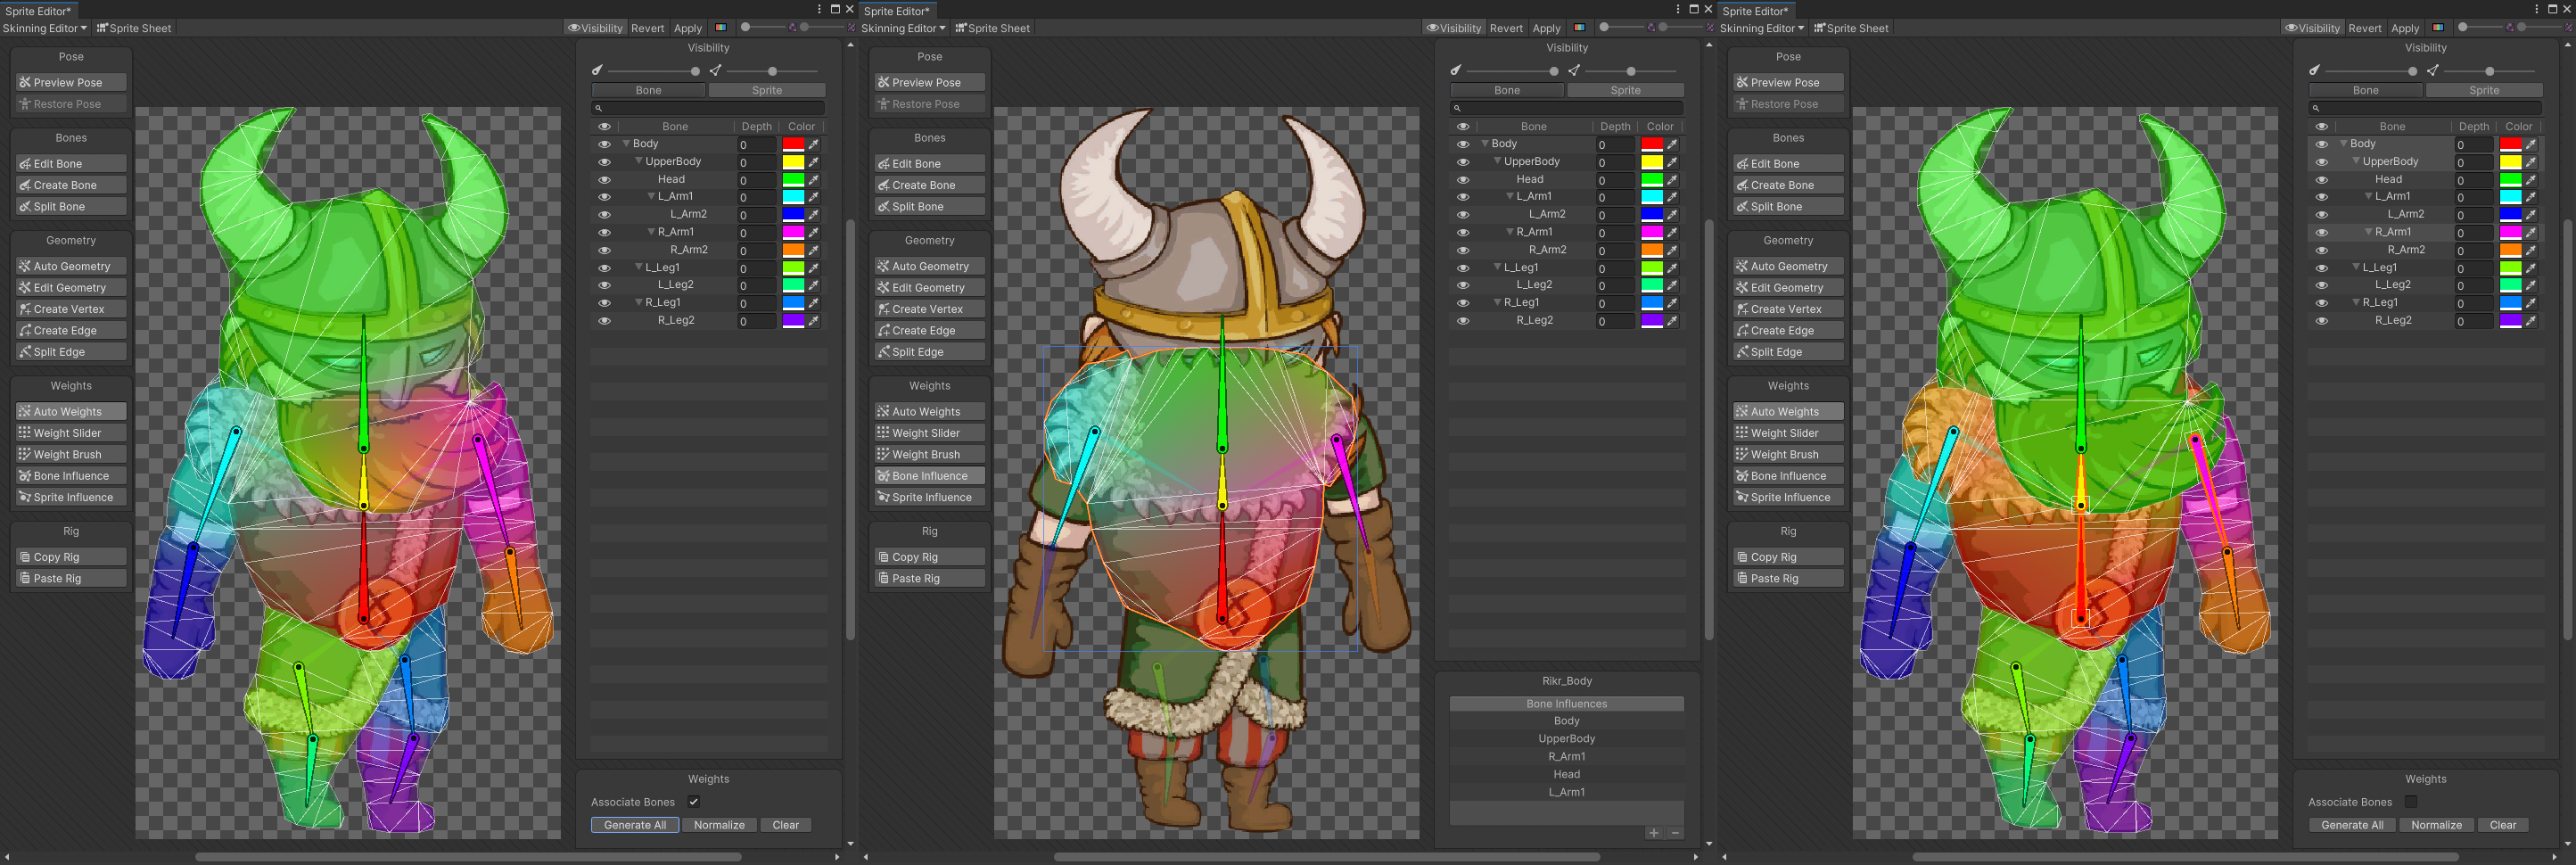Select middle Sprite Editor window tab
Viewport: 2576px width, 865px height.
click(x=897, y=10)
